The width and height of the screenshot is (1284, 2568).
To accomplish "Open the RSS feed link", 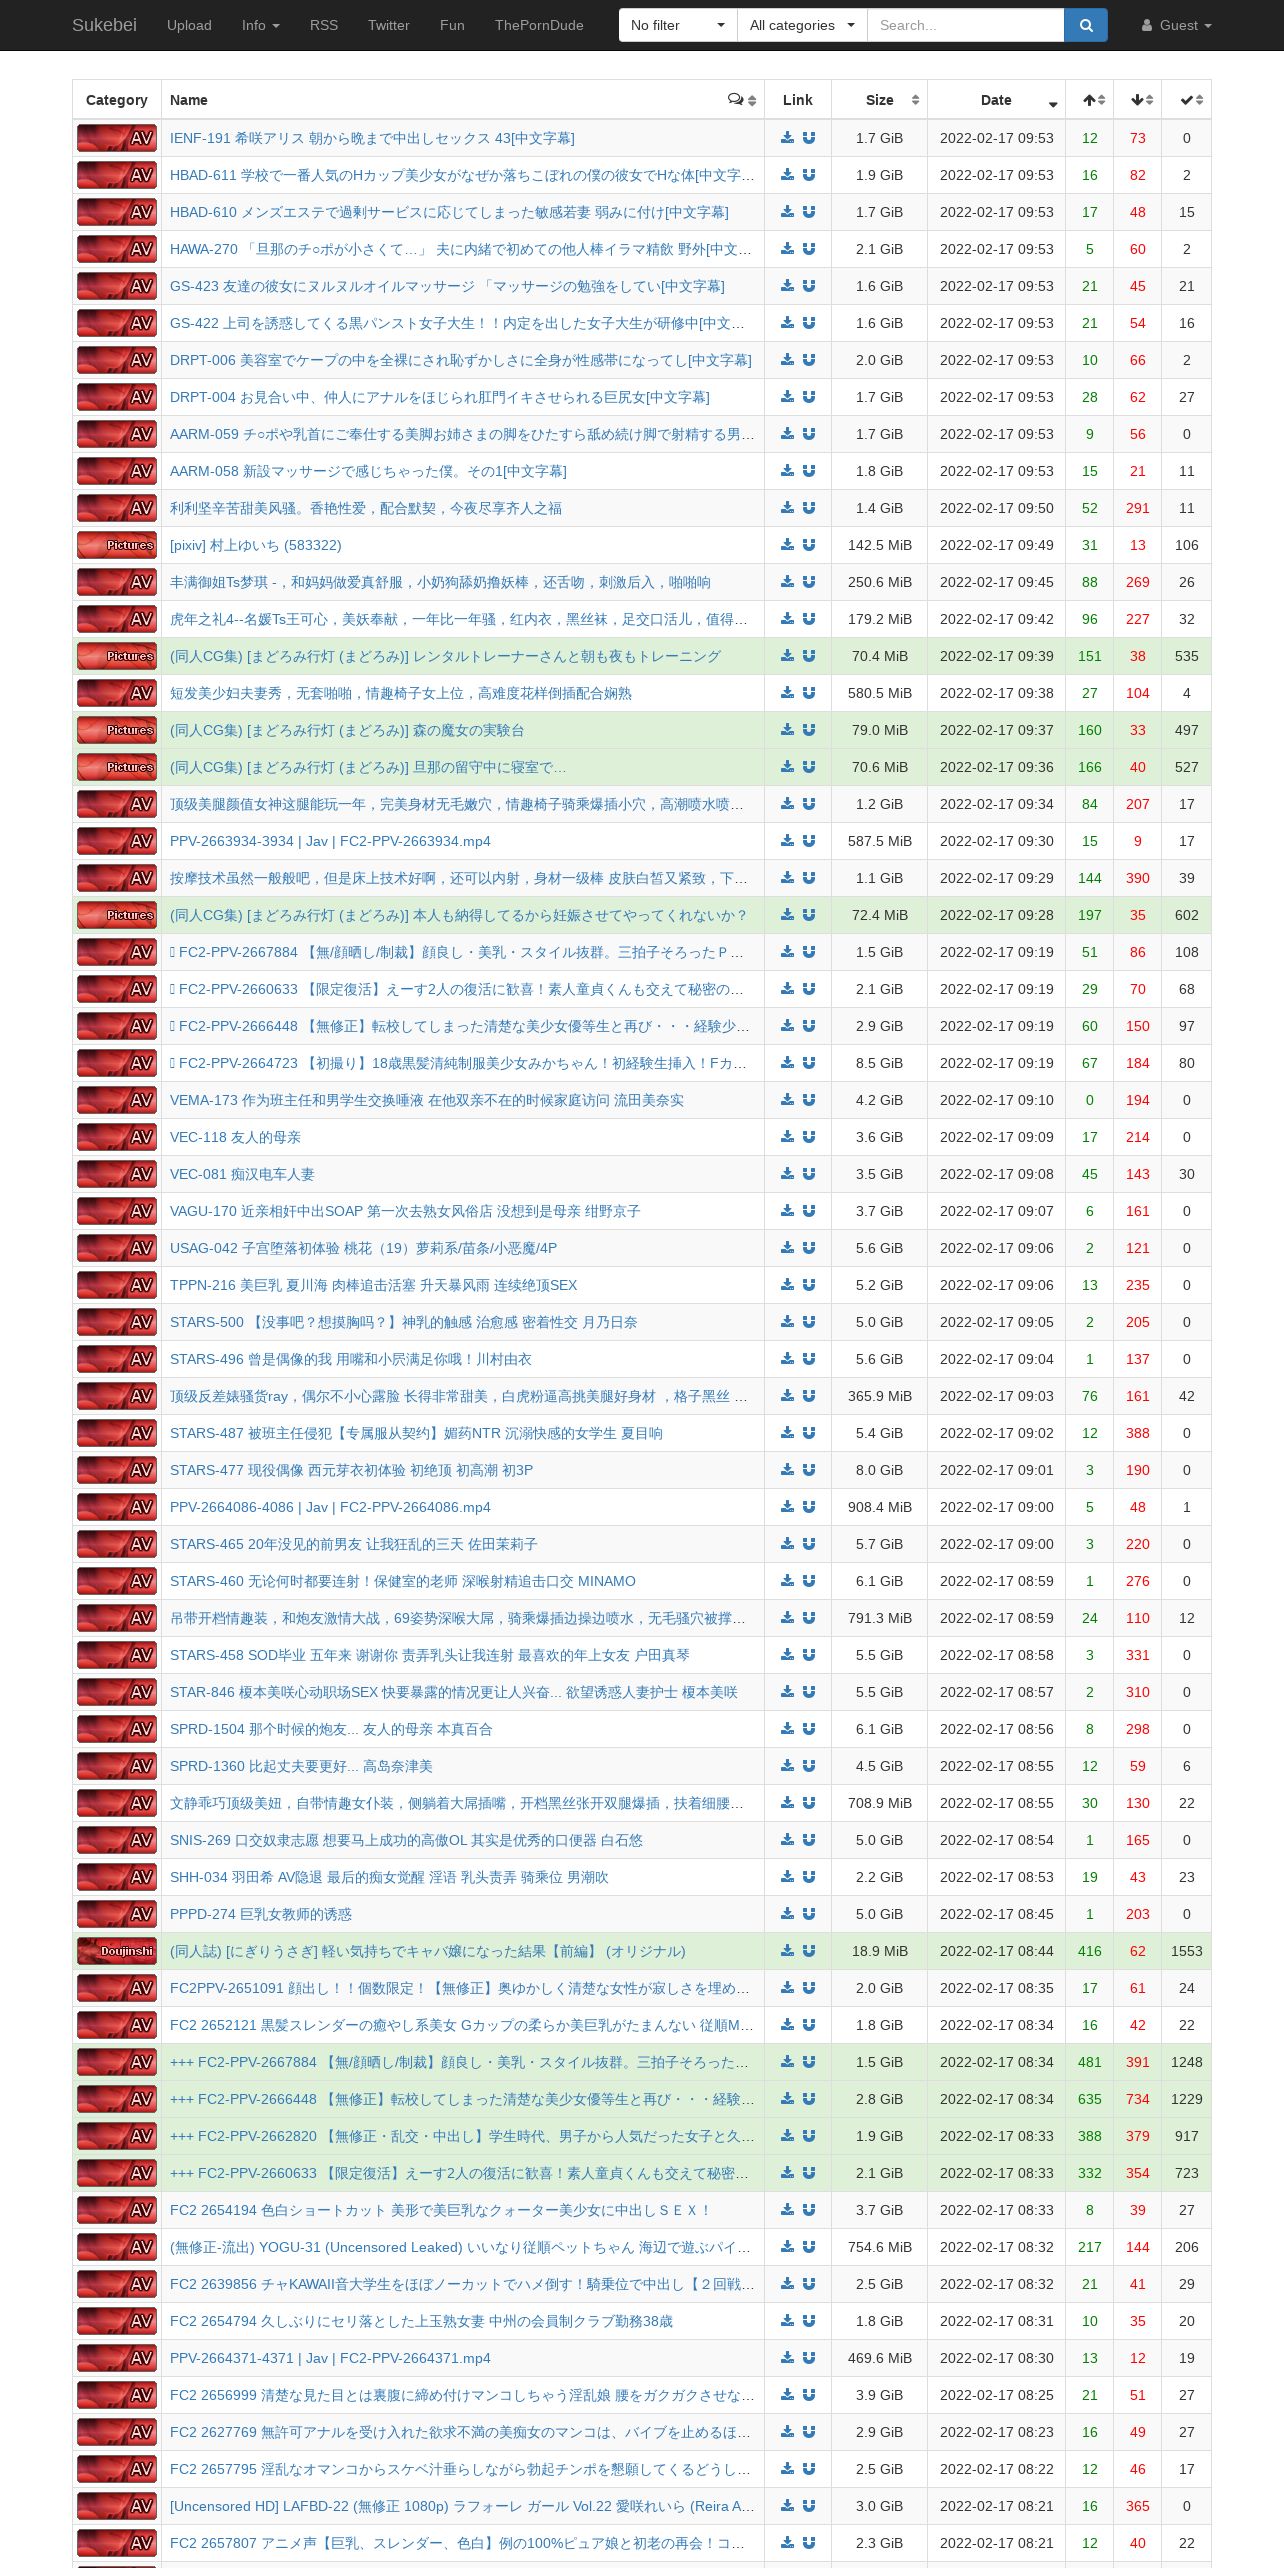I will click(324, 25).
